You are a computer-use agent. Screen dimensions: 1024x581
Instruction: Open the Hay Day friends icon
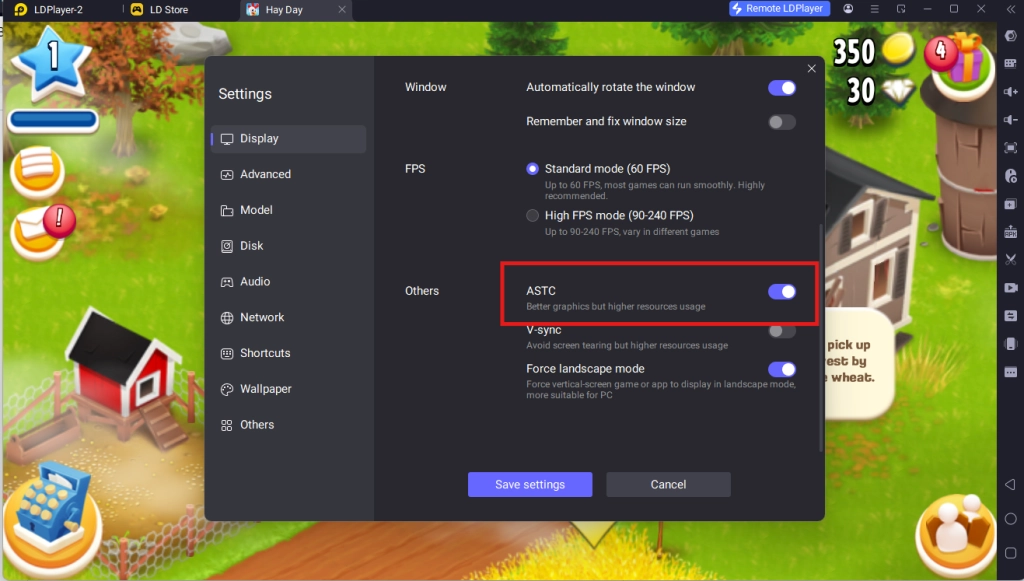[956, 534]
